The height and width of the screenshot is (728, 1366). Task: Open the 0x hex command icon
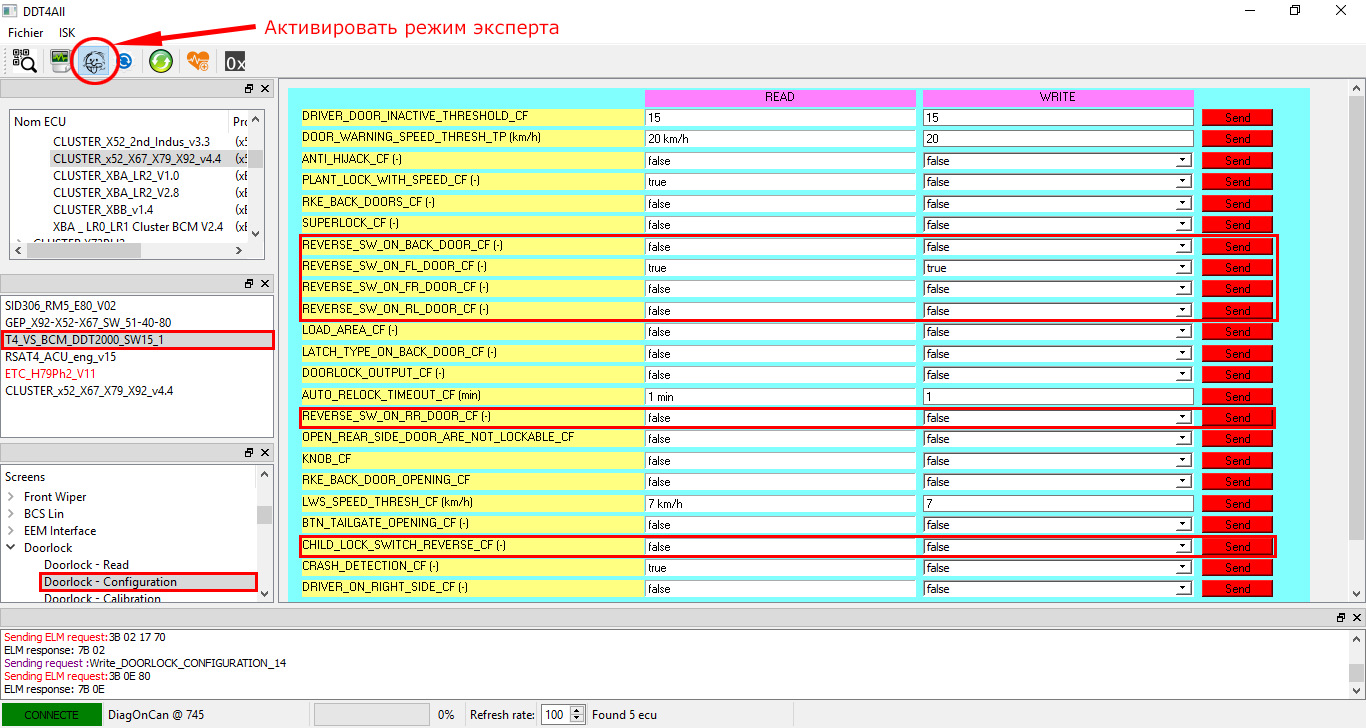pos(235,61)
